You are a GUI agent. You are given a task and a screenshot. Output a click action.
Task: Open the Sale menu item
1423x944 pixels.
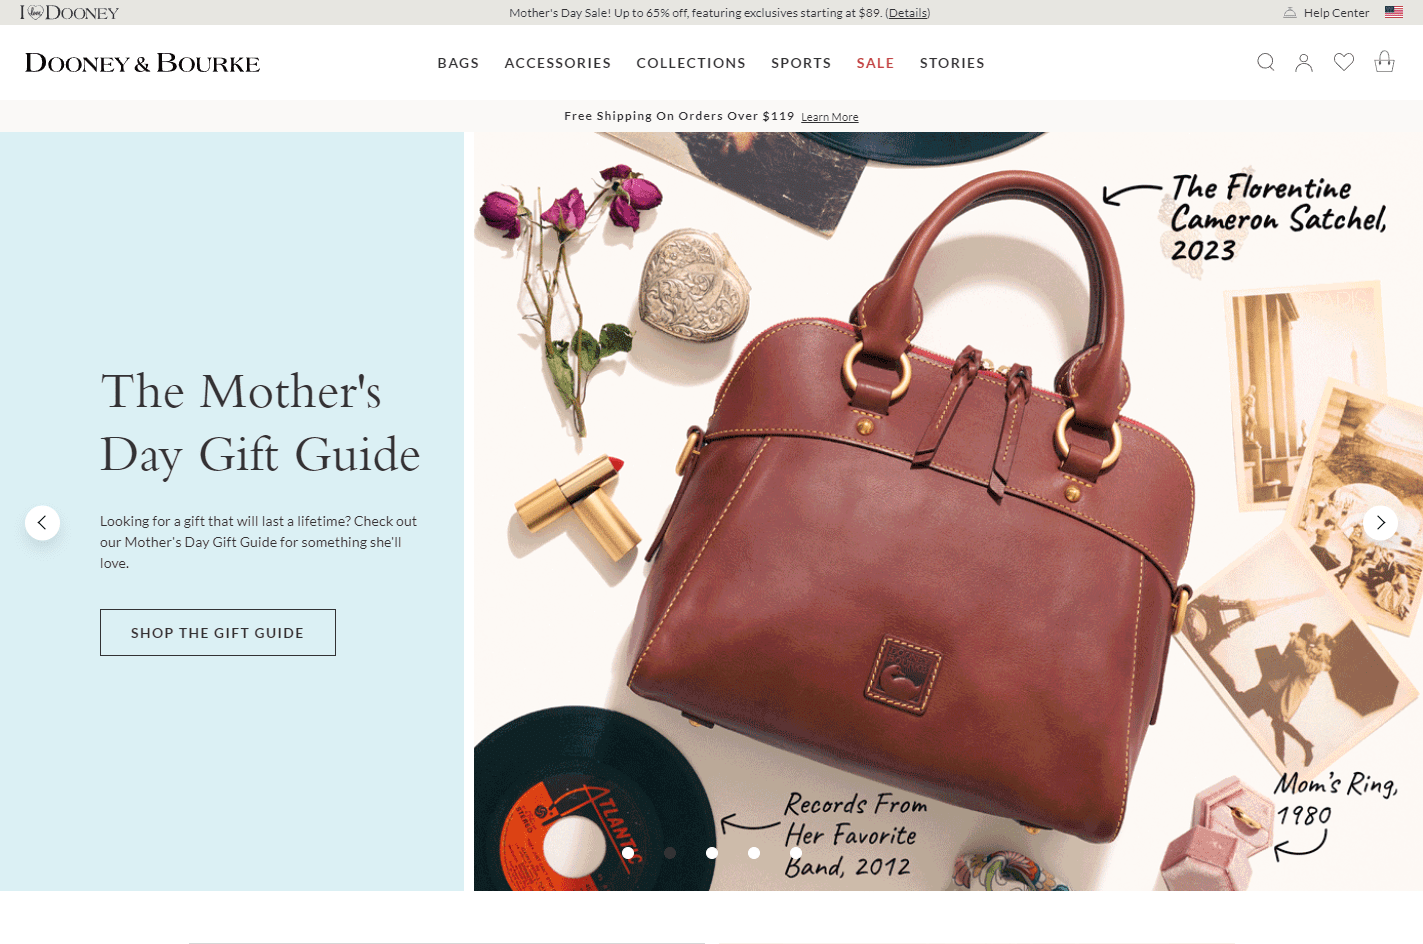click(875, 63)
